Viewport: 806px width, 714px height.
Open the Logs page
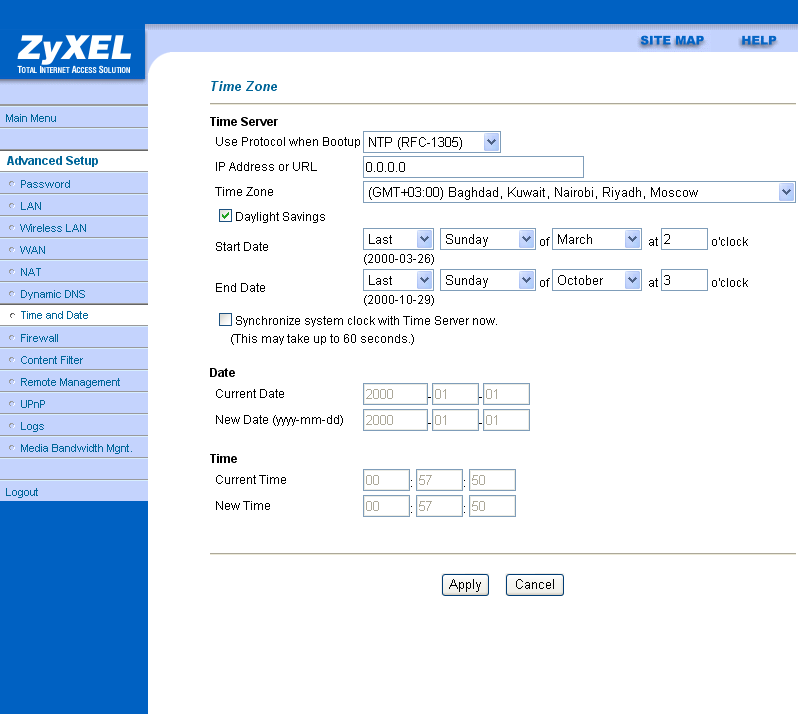(32, 426)
